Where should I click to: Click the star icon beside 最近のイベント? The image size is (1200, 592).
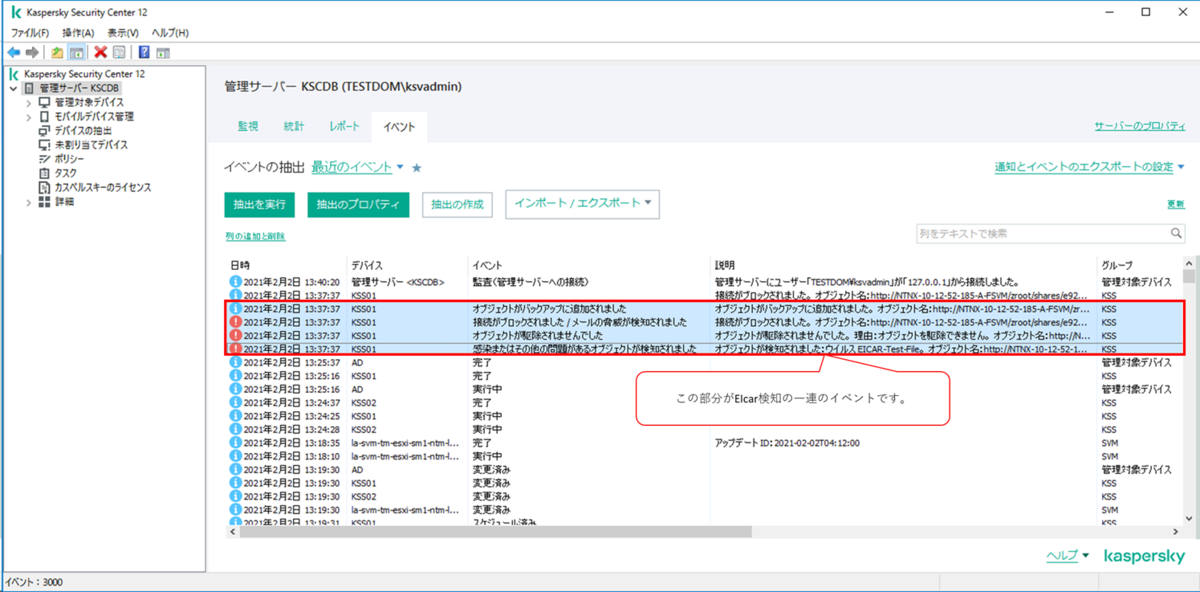pyautogui.click(x=417, y=168)
